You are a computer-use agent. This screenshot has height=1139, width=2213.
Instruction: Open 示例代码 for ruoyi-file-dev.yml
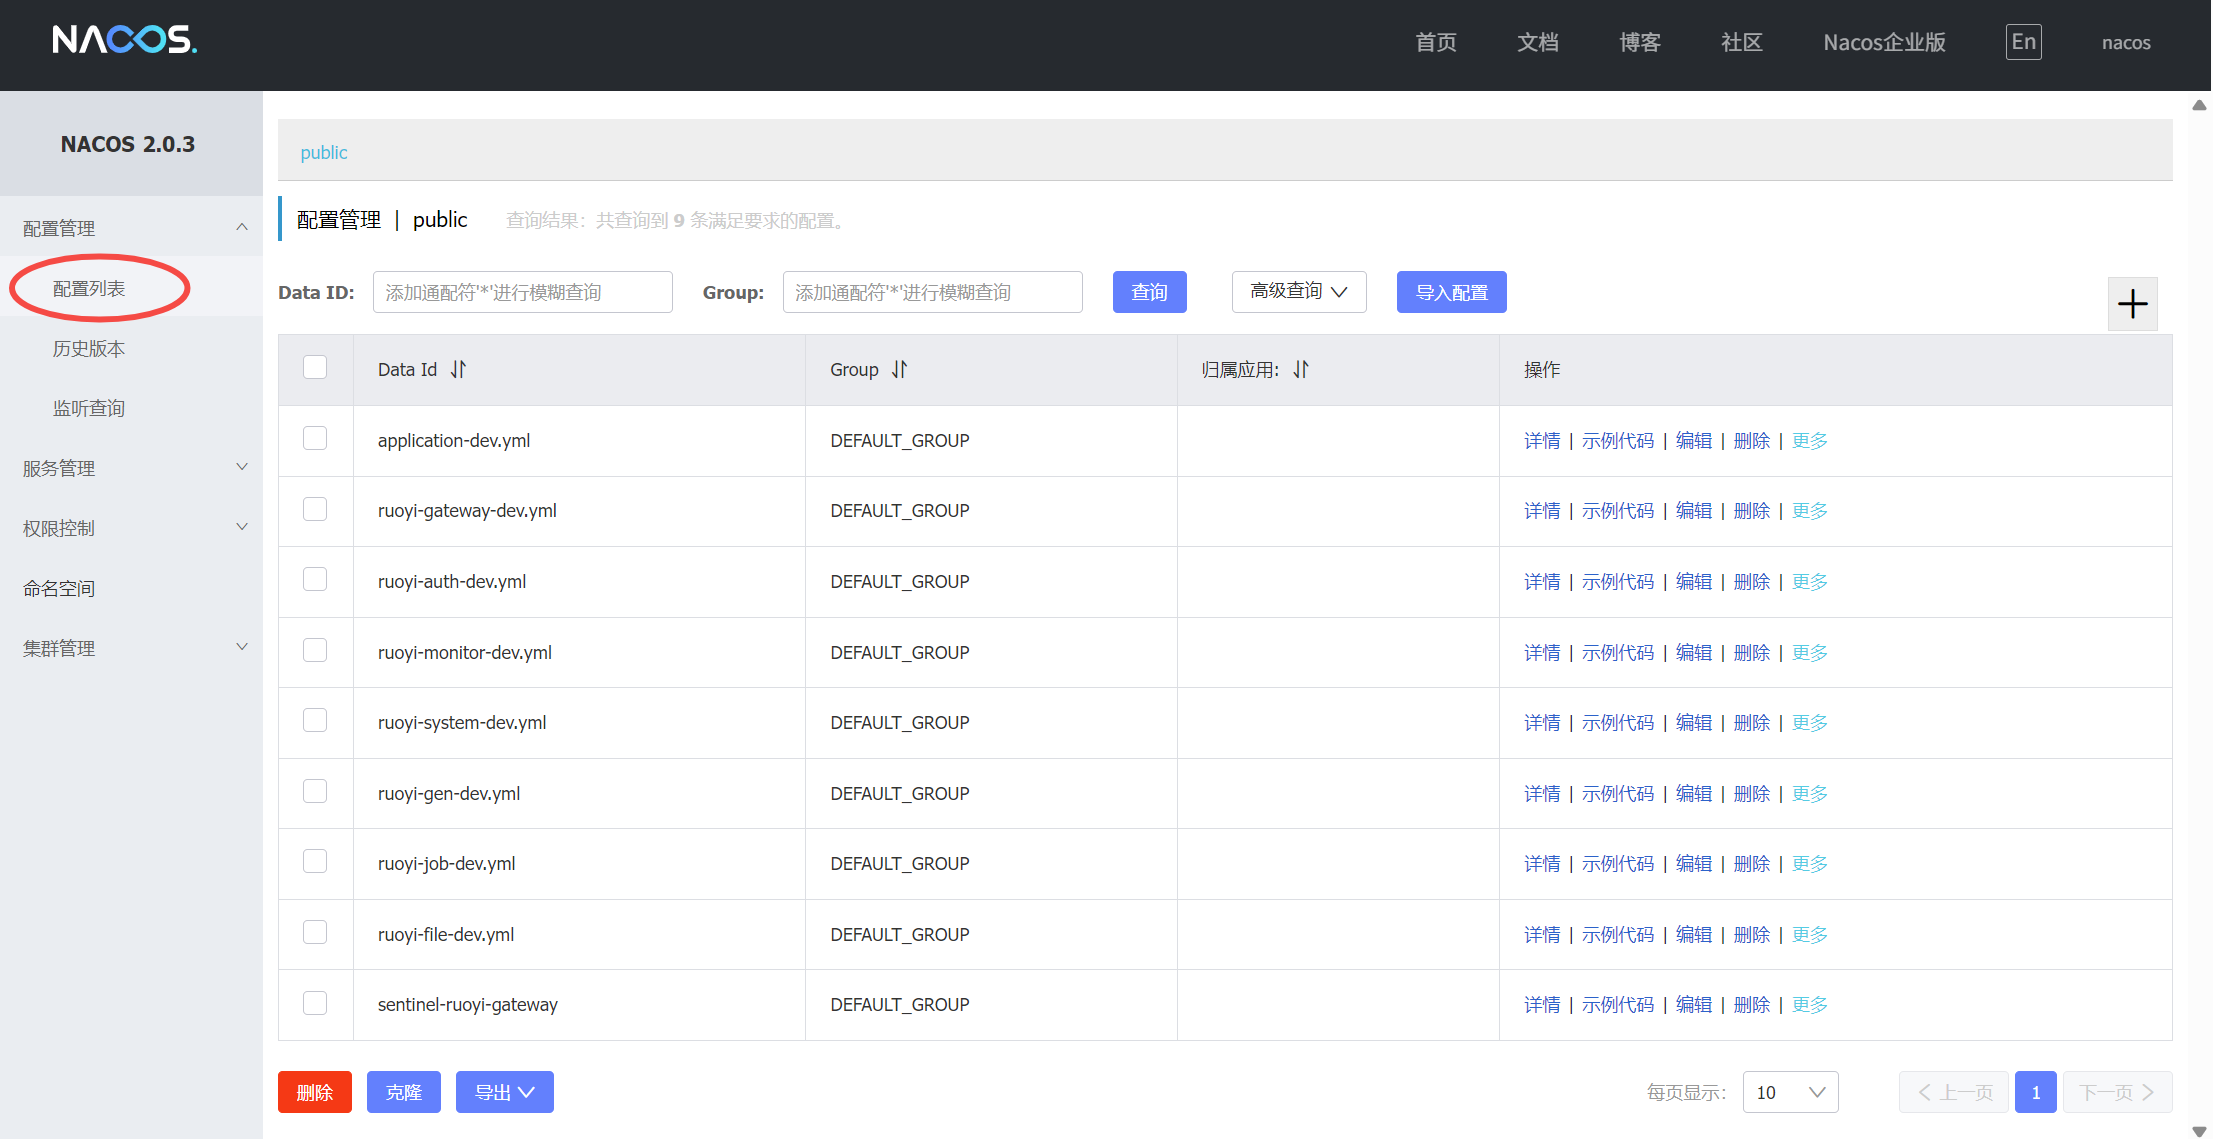pos(1618,935)
